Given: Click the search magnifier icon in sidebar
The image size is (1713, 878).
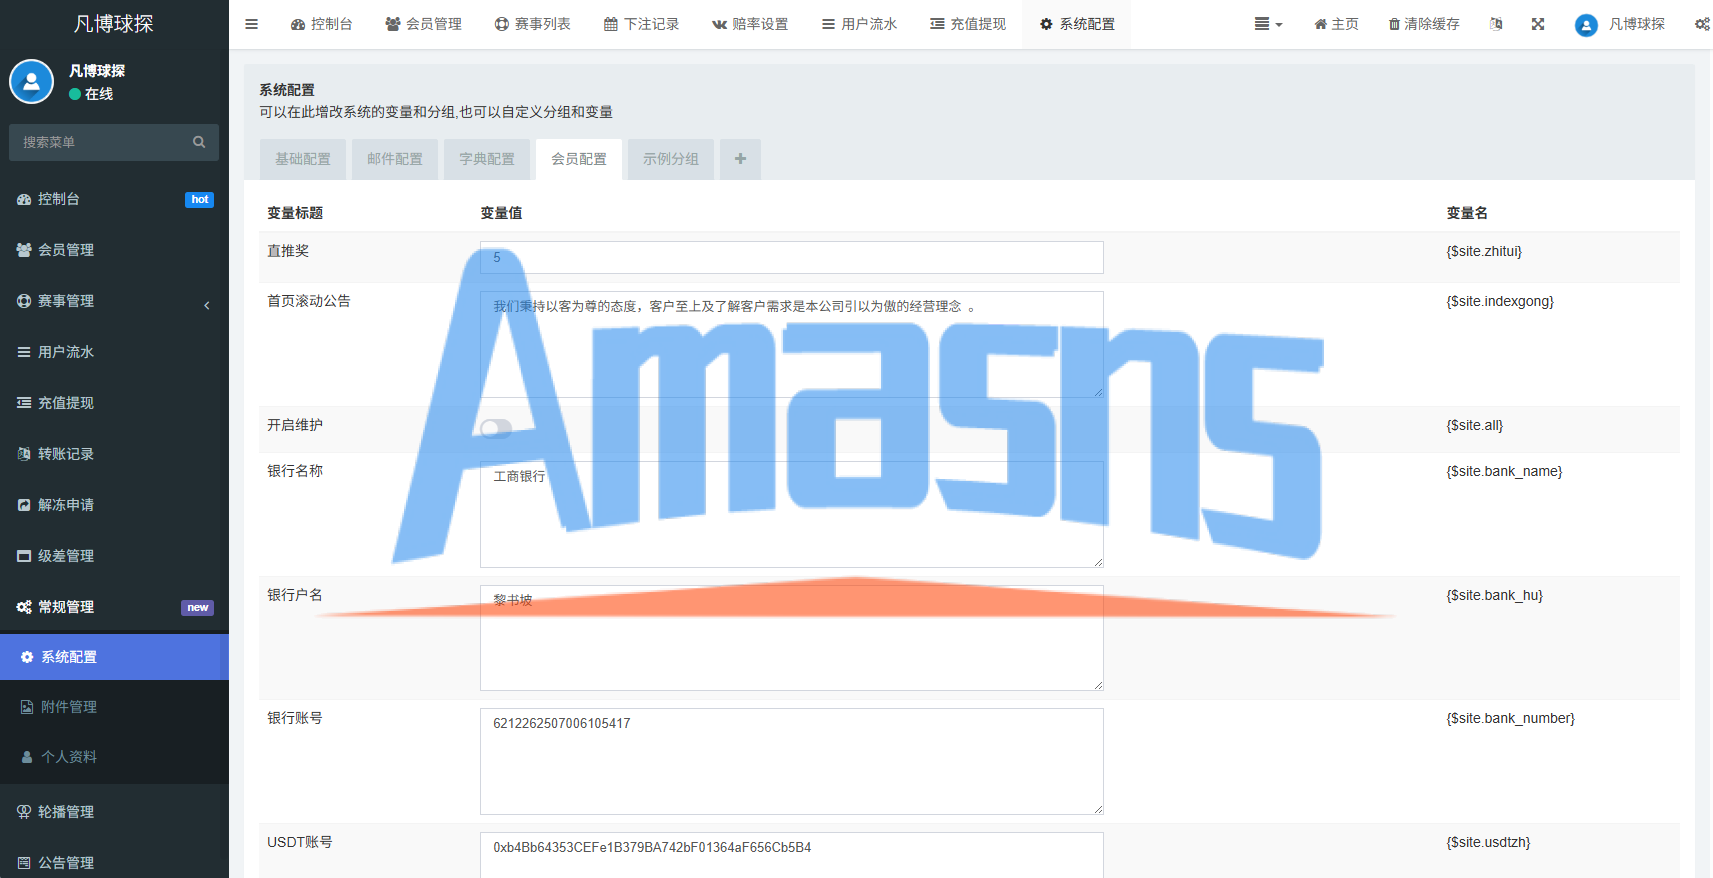Looking at the screenshot, I should [x=199, y=142].
